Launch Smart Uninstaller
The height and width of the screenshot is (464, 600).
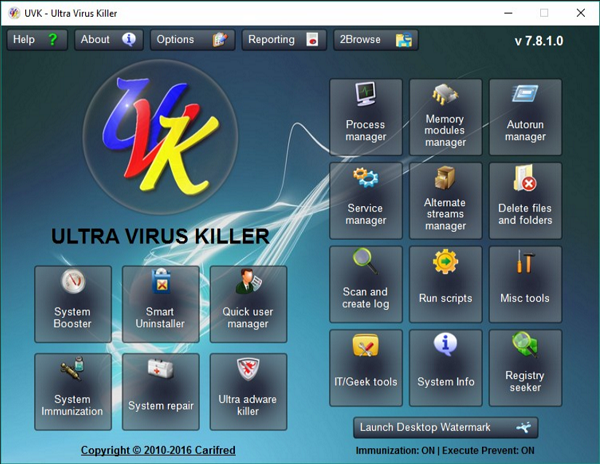[161, 304]
